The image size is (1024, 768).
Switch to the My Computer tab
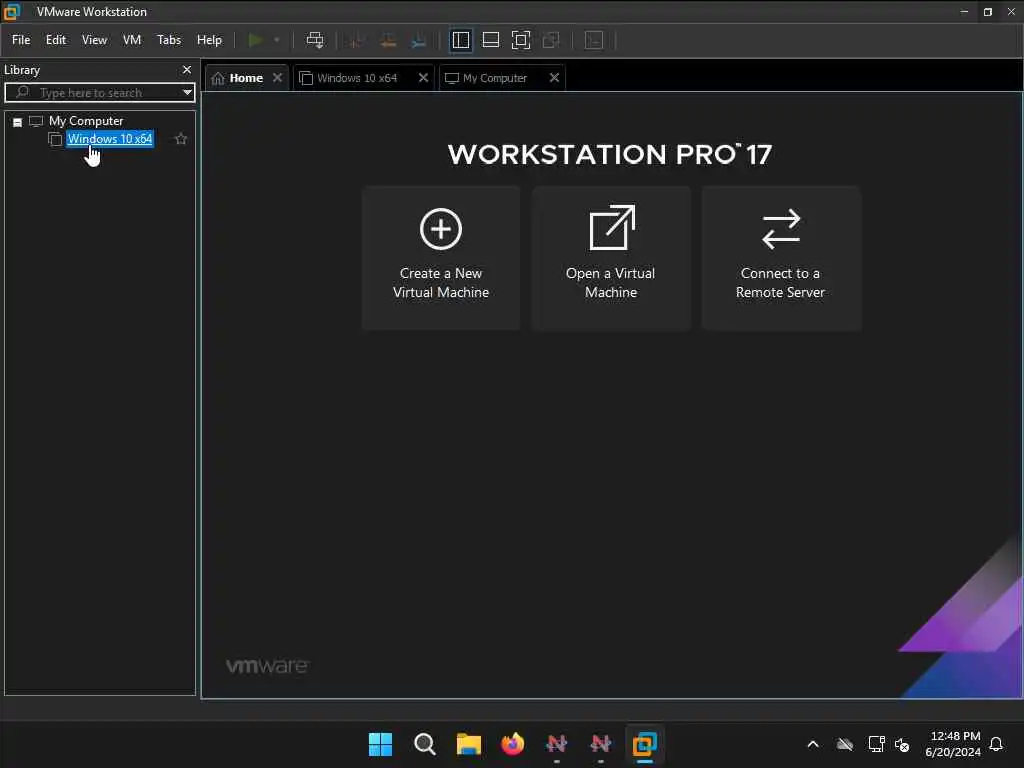click(x=494, y=78)
